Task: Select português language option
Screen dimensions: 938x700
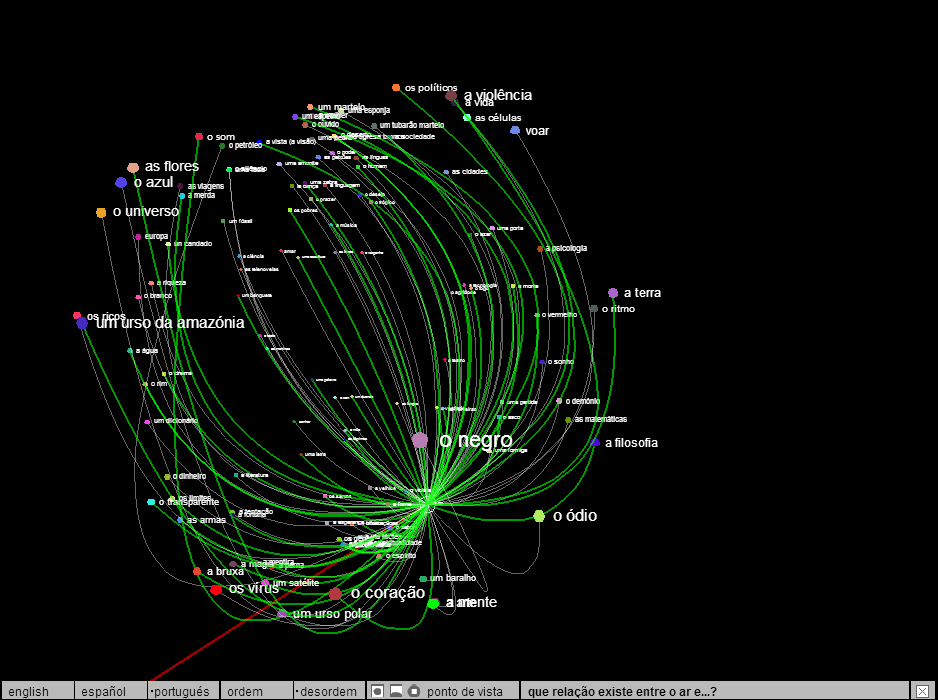Action: 182,691
